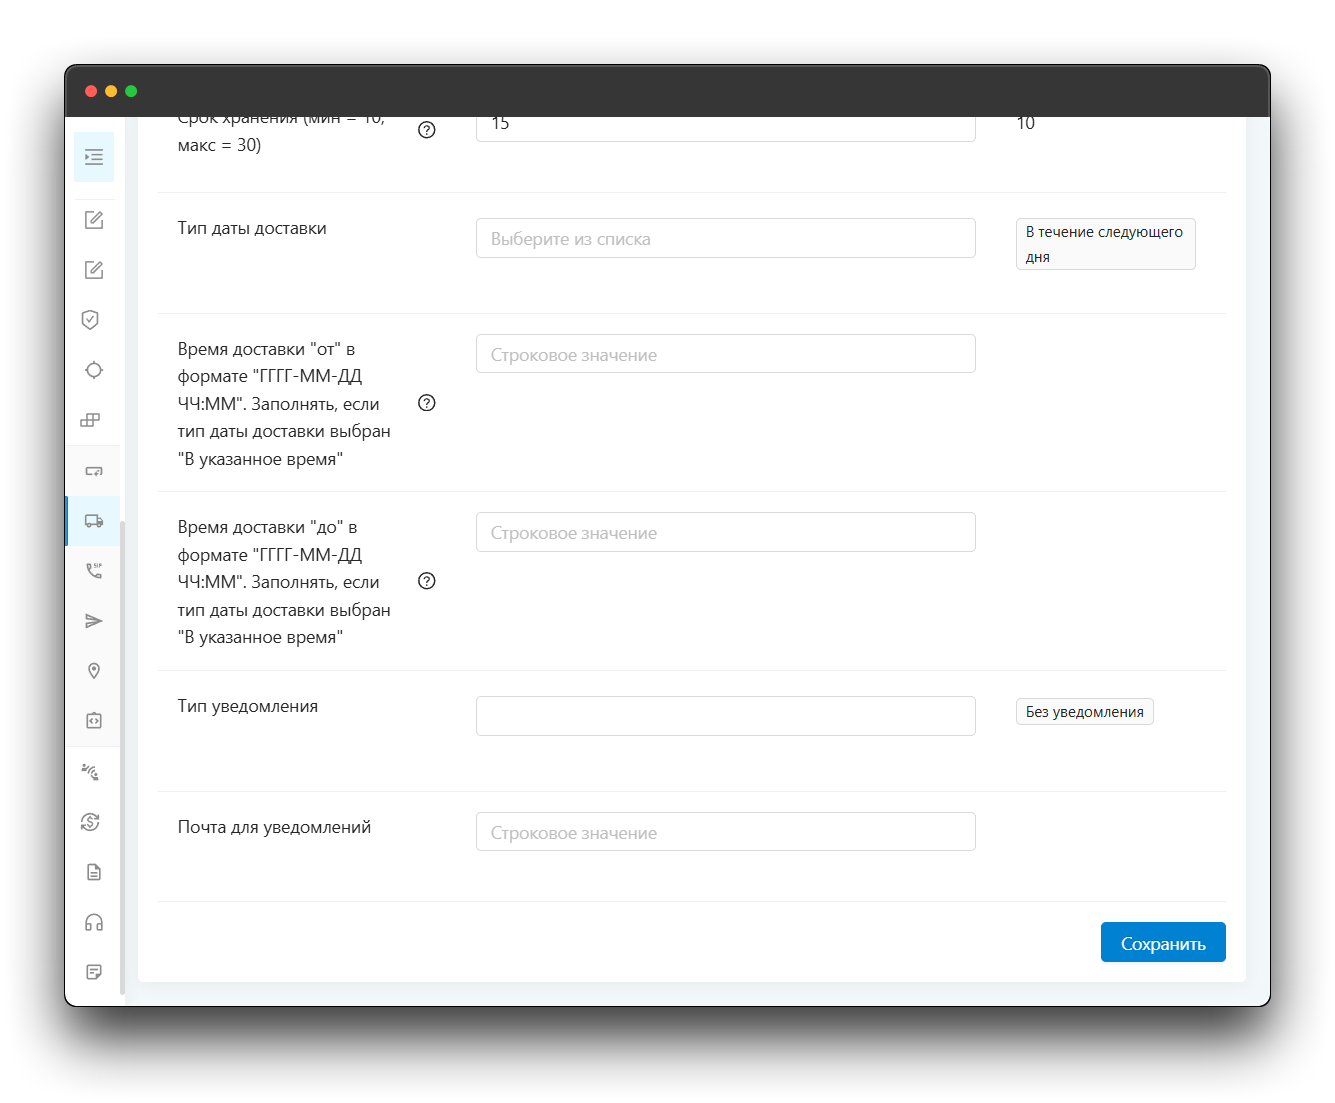Open the stacked blocks sidebar section
This screenshot has height=1103, width=1335.
[x=90, y=420]
